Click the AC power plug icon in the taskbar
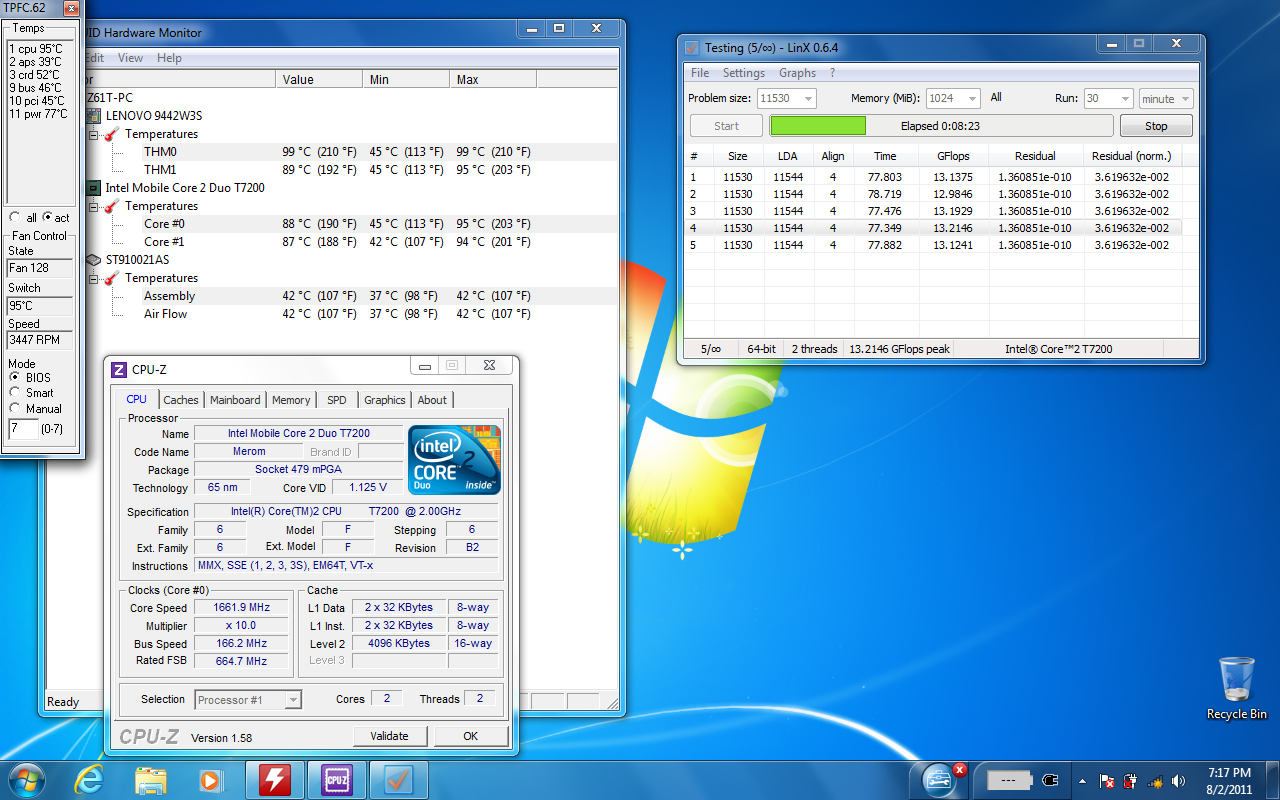Viewport: 1280px width, 800px height. pyautogui.click(x=1050, y=780)
